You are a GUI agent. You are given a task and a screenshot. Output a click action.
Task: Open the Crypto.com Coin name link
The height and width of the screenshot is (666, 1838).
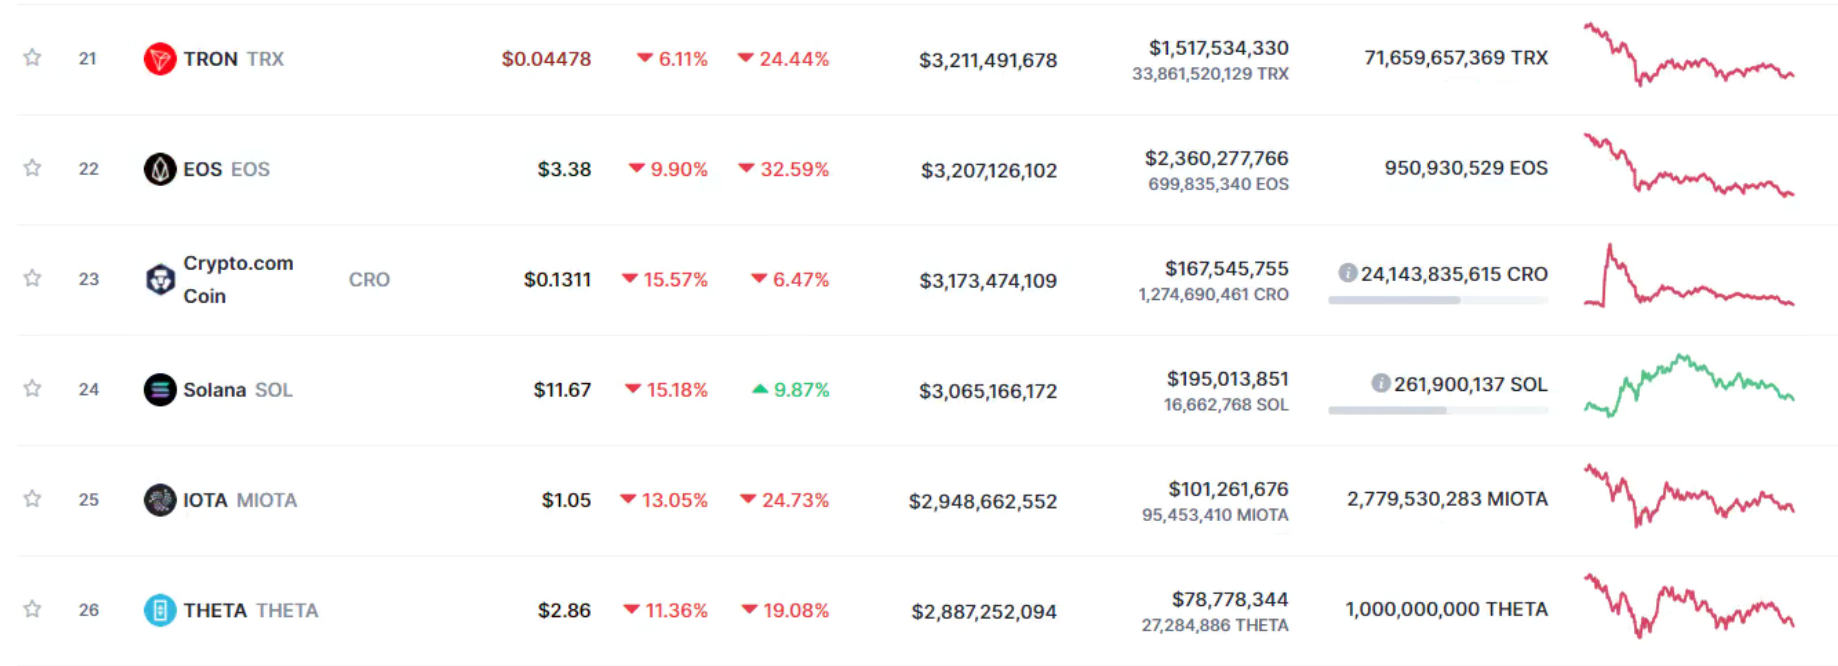tap(238, 279)
